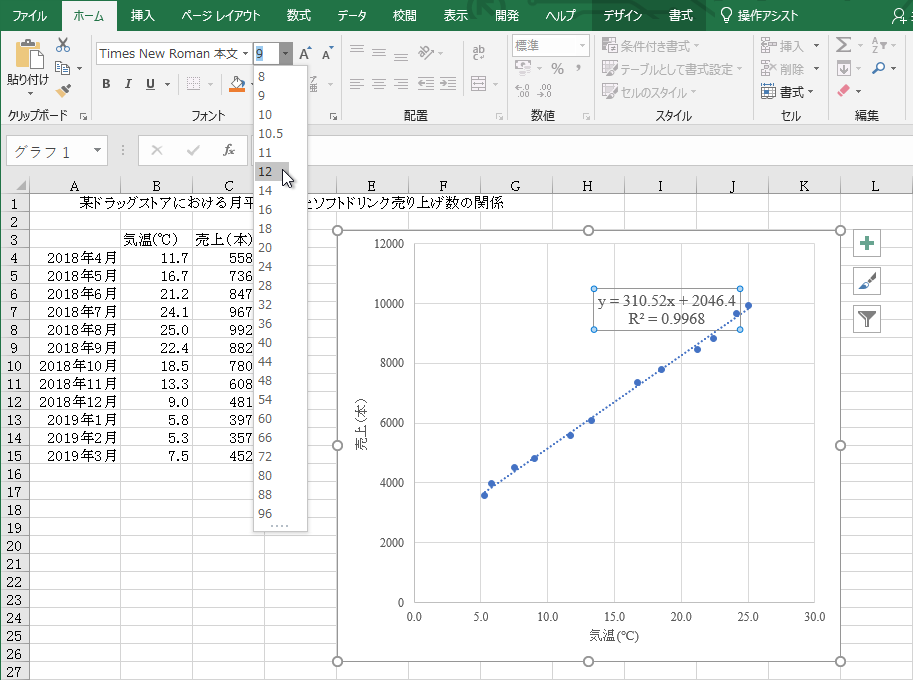
Task: Click the fill color paint bucket
Action: tap(237, 84)
